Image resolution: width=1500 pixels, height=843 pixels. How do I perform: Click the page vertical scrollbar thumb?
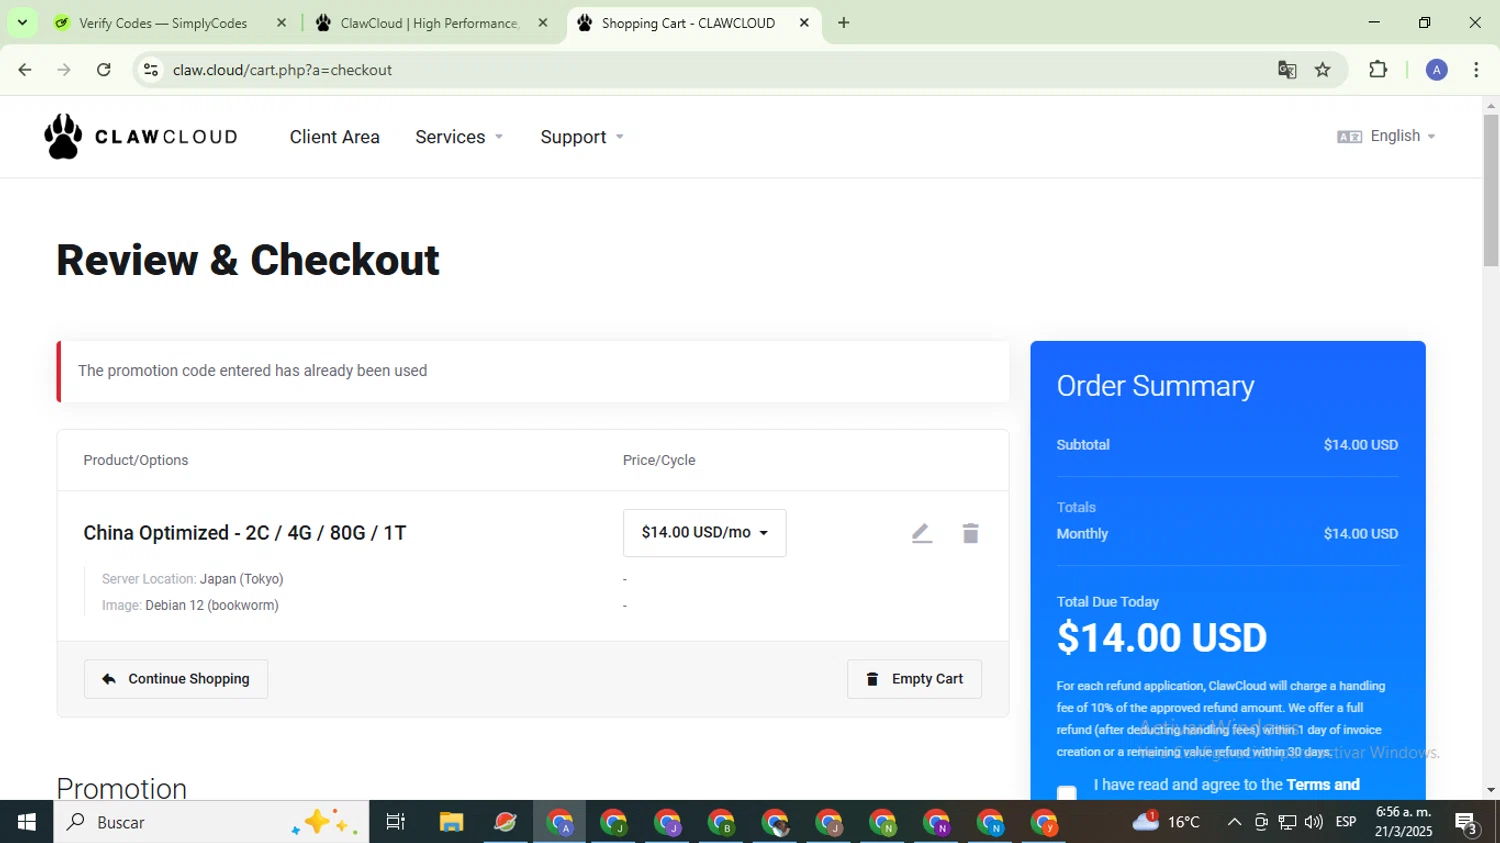pyautogui.click(x=1491, y=190)
